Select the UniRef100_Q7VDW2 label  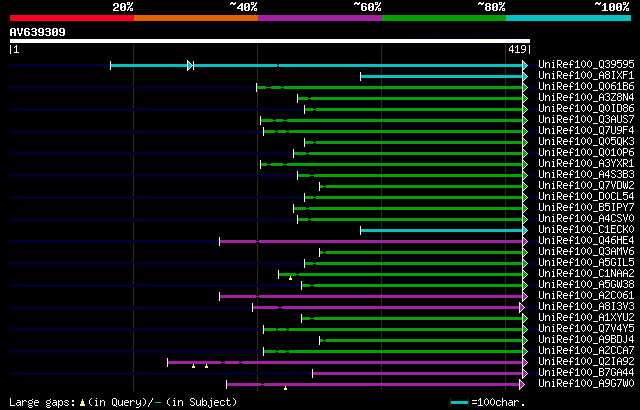coord(586,186)
